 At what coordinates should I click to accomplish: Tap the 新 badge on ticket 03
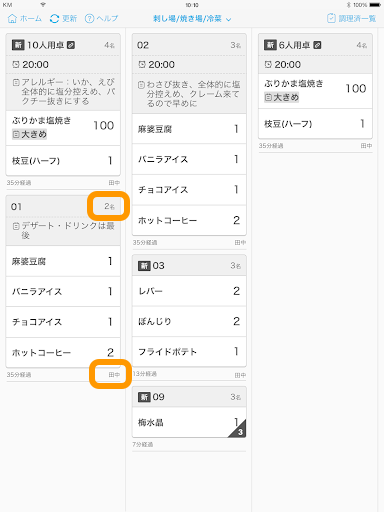[144, 266]
